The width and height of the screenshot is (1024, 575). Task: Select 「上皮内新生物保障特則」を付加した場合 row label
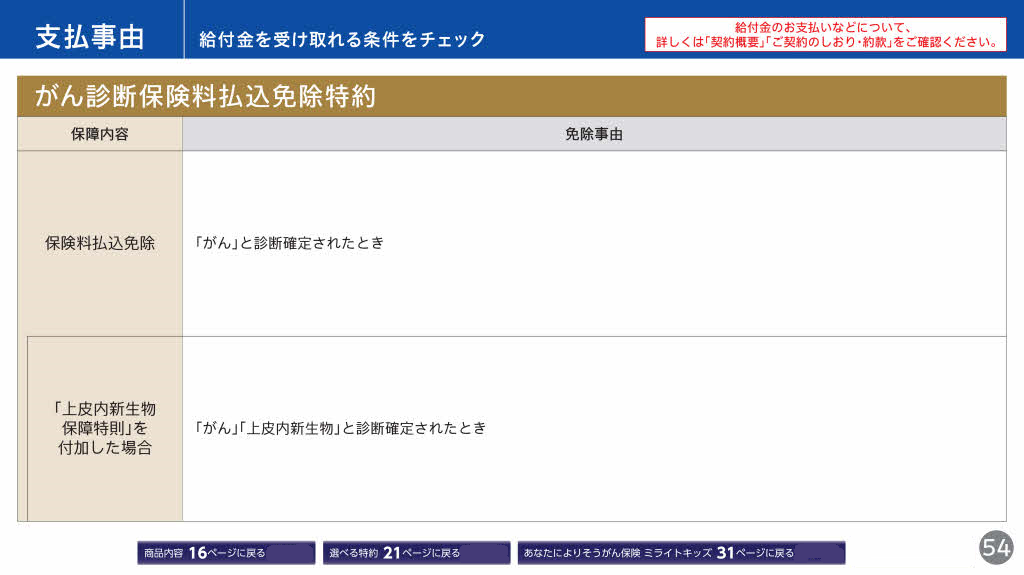105,428
